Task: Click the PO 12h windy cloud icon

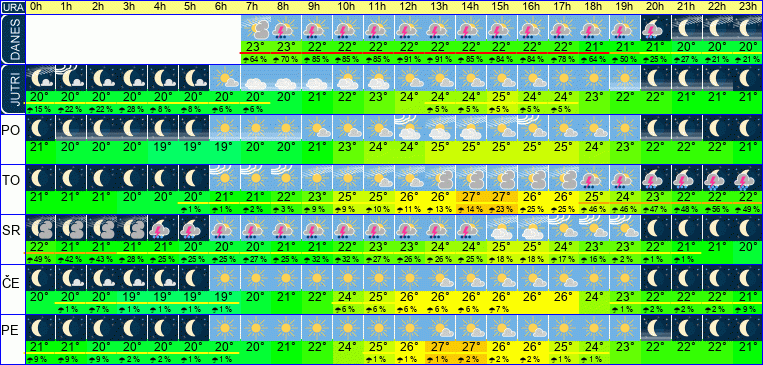Action: click(x=410, y=128)
